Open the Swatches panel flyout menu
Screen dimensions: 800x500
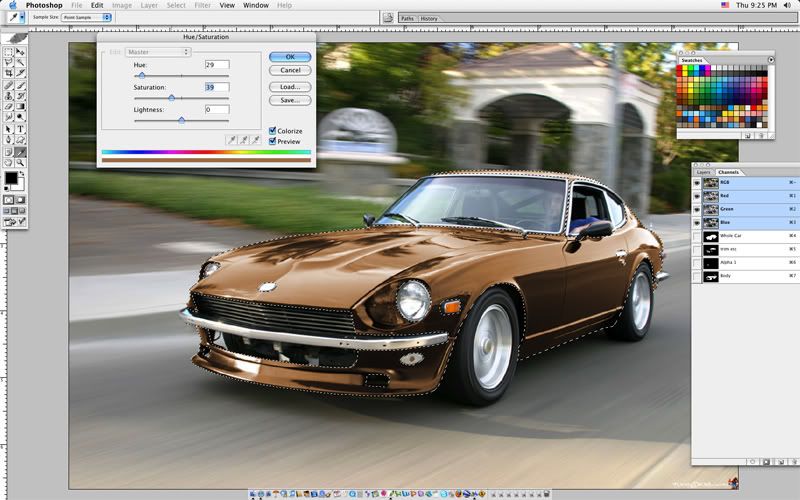tap(771, 60)
